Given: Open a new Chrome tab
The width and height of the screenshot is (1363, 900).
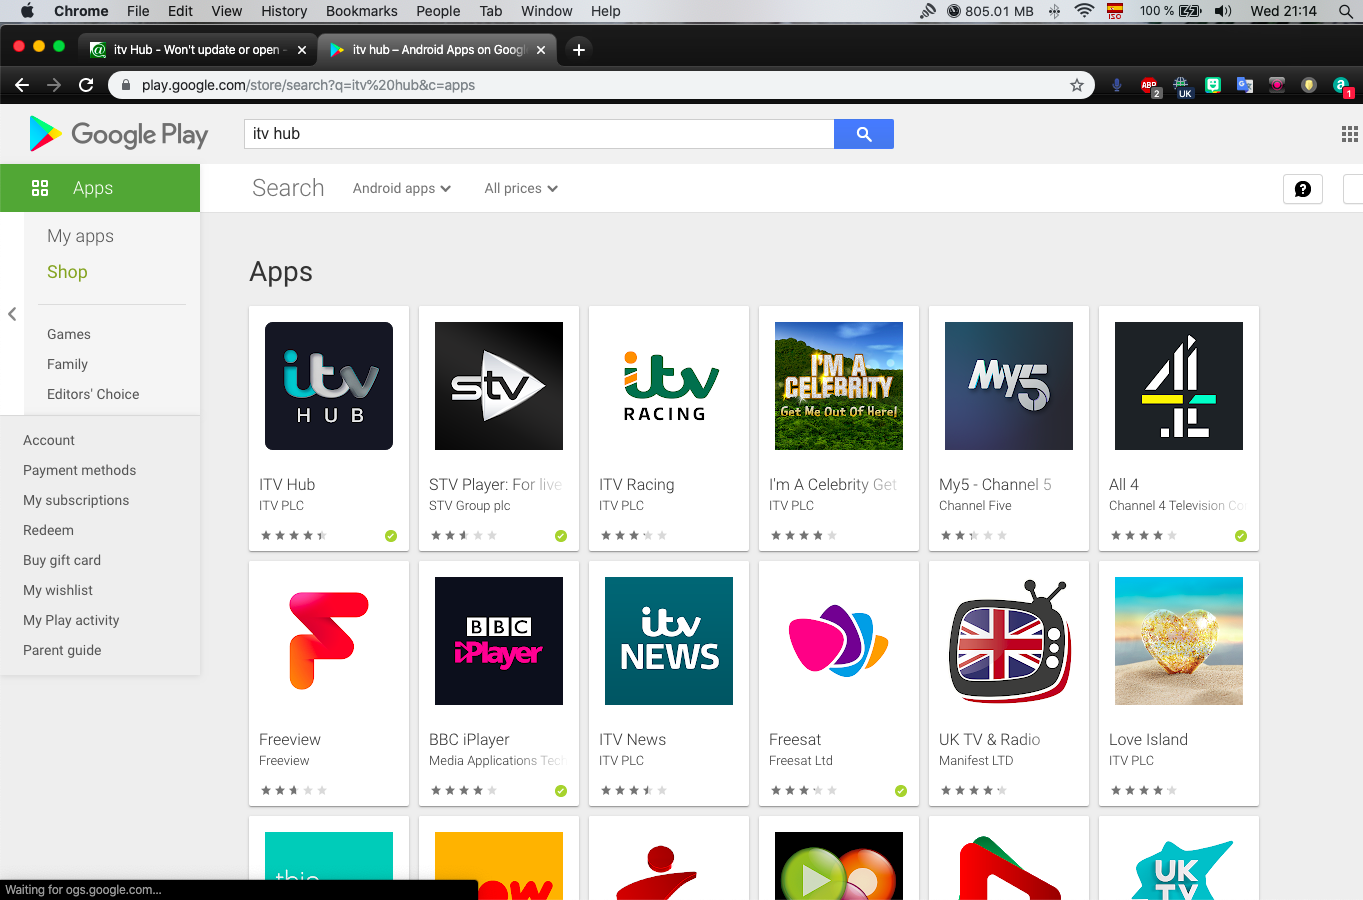Looking at the screenshot, I should 578,49.
